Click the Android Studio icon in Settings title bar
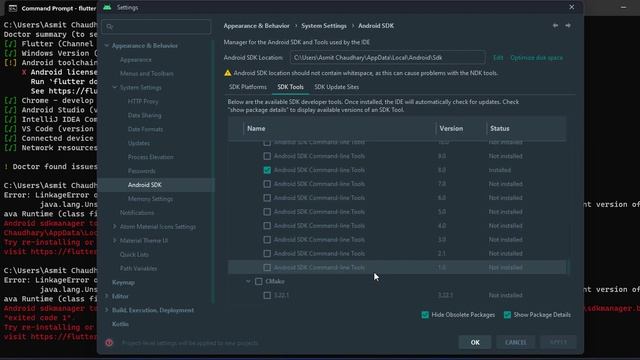Screen dimensions: 640x360 [107, 7]
